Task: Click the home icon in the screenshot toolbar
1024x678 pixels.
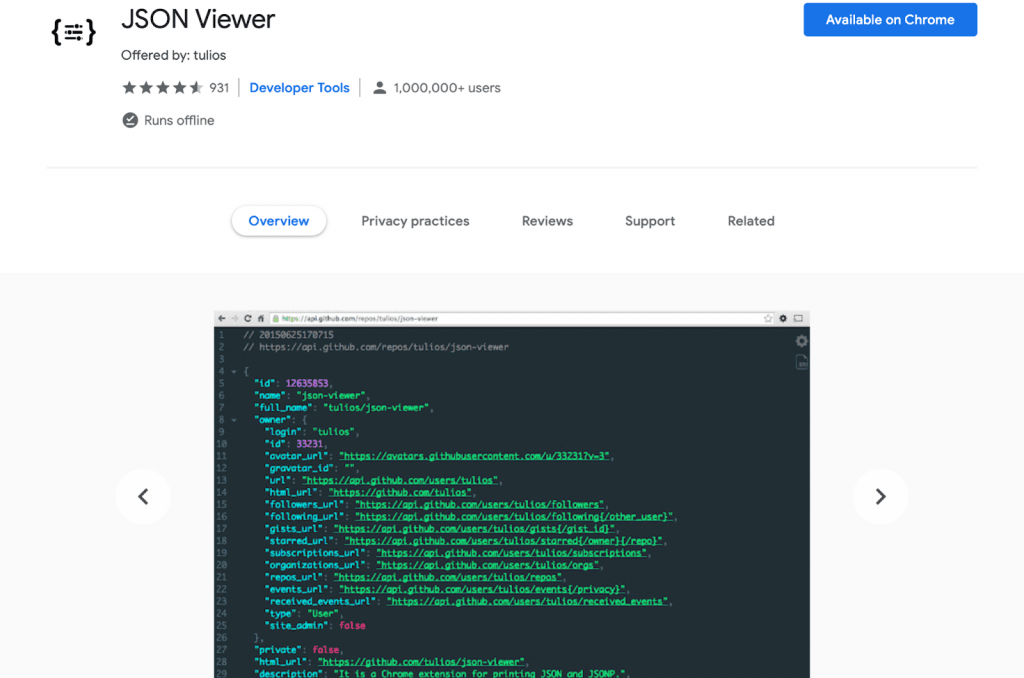Action: [x=260, y=318]
